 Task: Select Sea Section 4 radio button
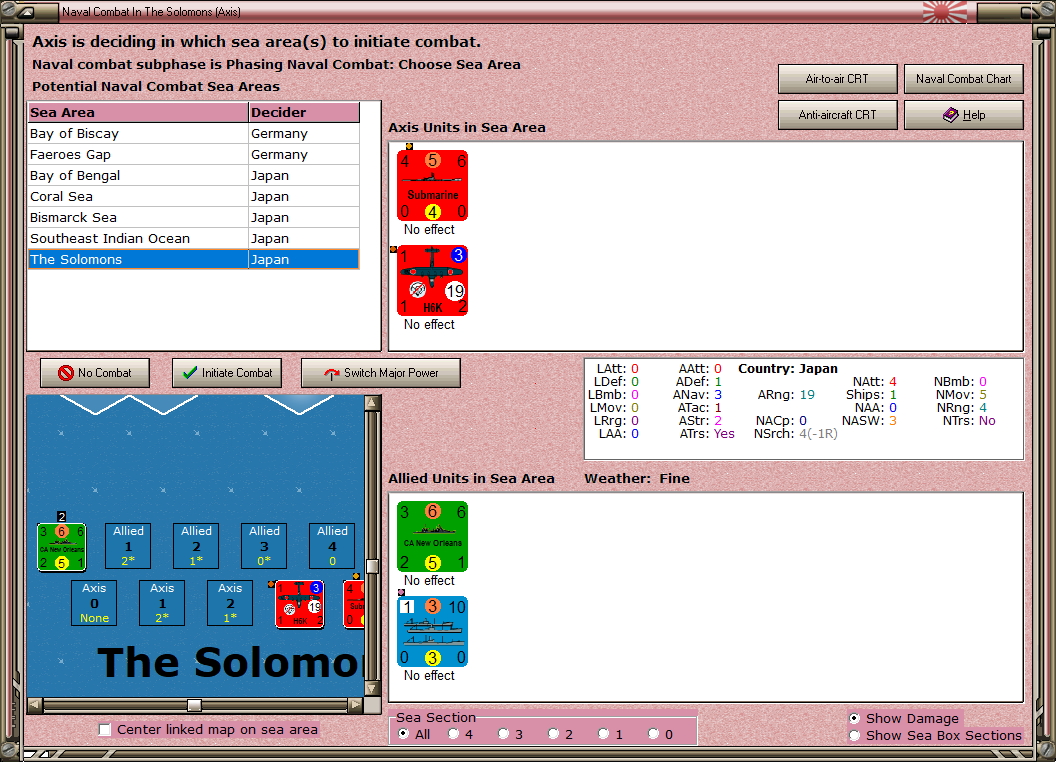pyautogui.click(x=453, y=734)
